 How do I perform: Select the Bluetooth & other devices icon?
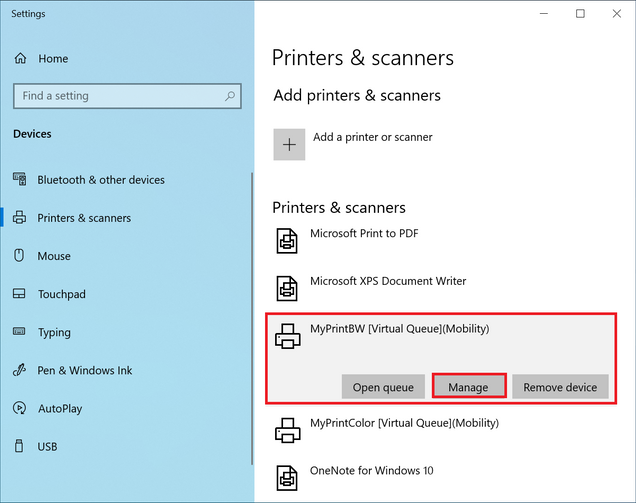pyautogui.click(x=19, y=179)
